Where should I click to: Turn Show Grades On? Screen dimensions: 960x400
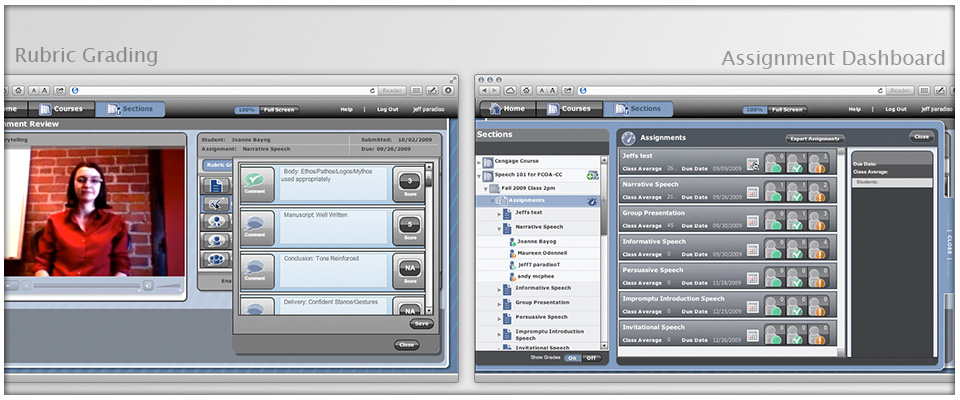[572, 358]
